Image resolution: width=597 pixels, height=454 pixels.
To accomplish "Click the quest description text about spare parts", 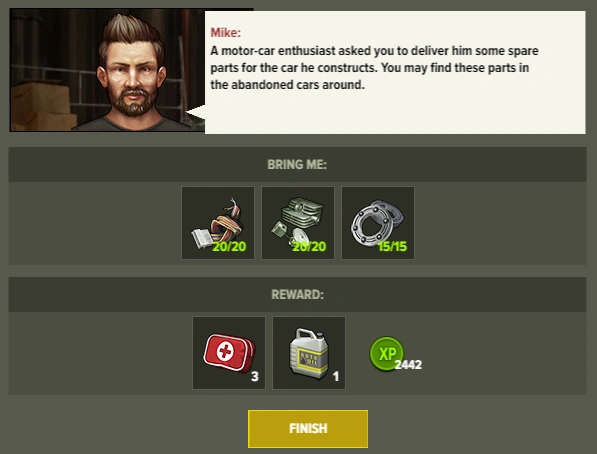I will pos(374,68).
